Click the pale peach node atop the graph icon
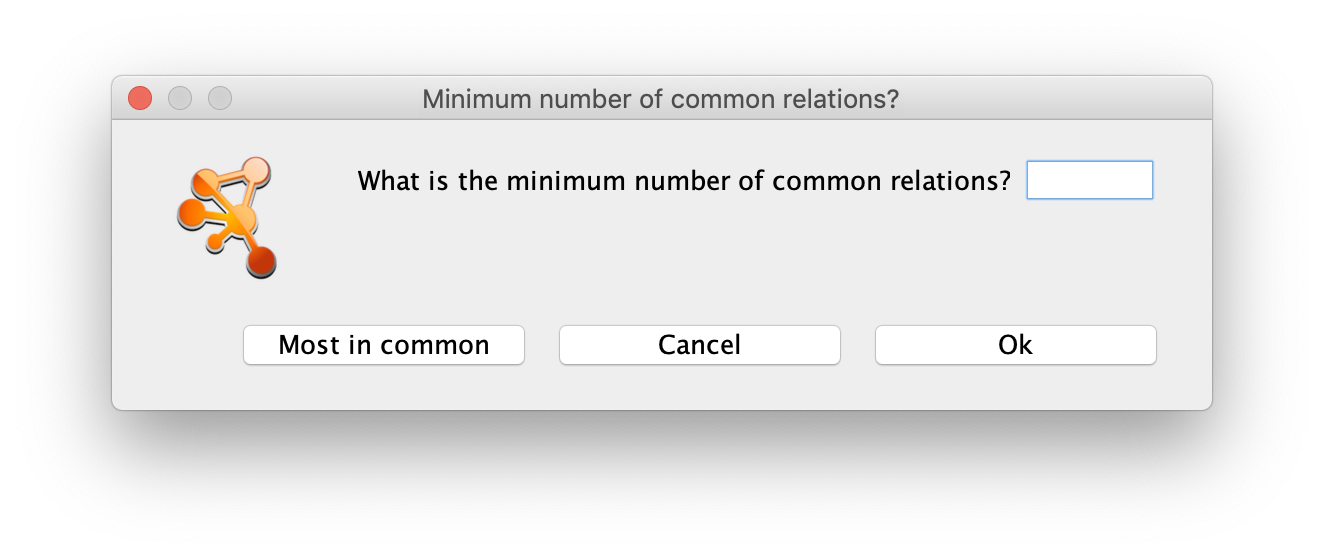The image size is (1324, 558). pyautogui.click(x=257, y=170)
